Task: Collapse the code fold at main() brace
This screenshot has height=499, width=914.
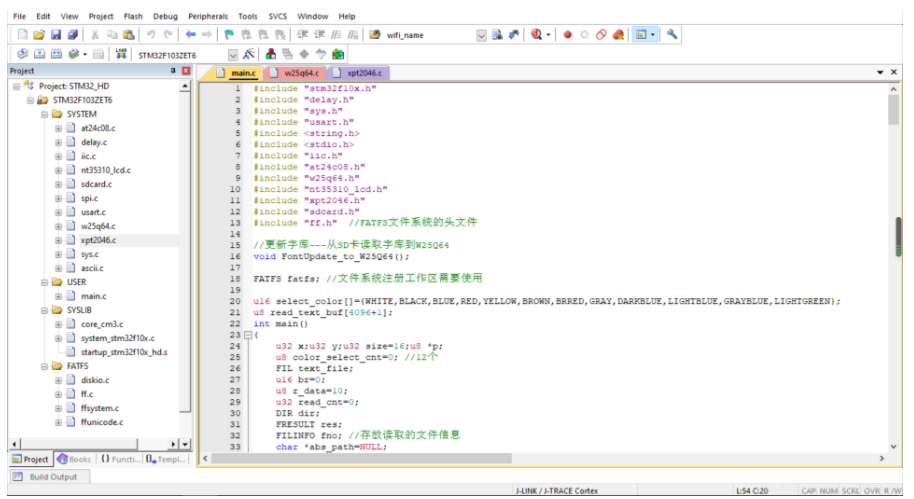Action: coord(248,335)
